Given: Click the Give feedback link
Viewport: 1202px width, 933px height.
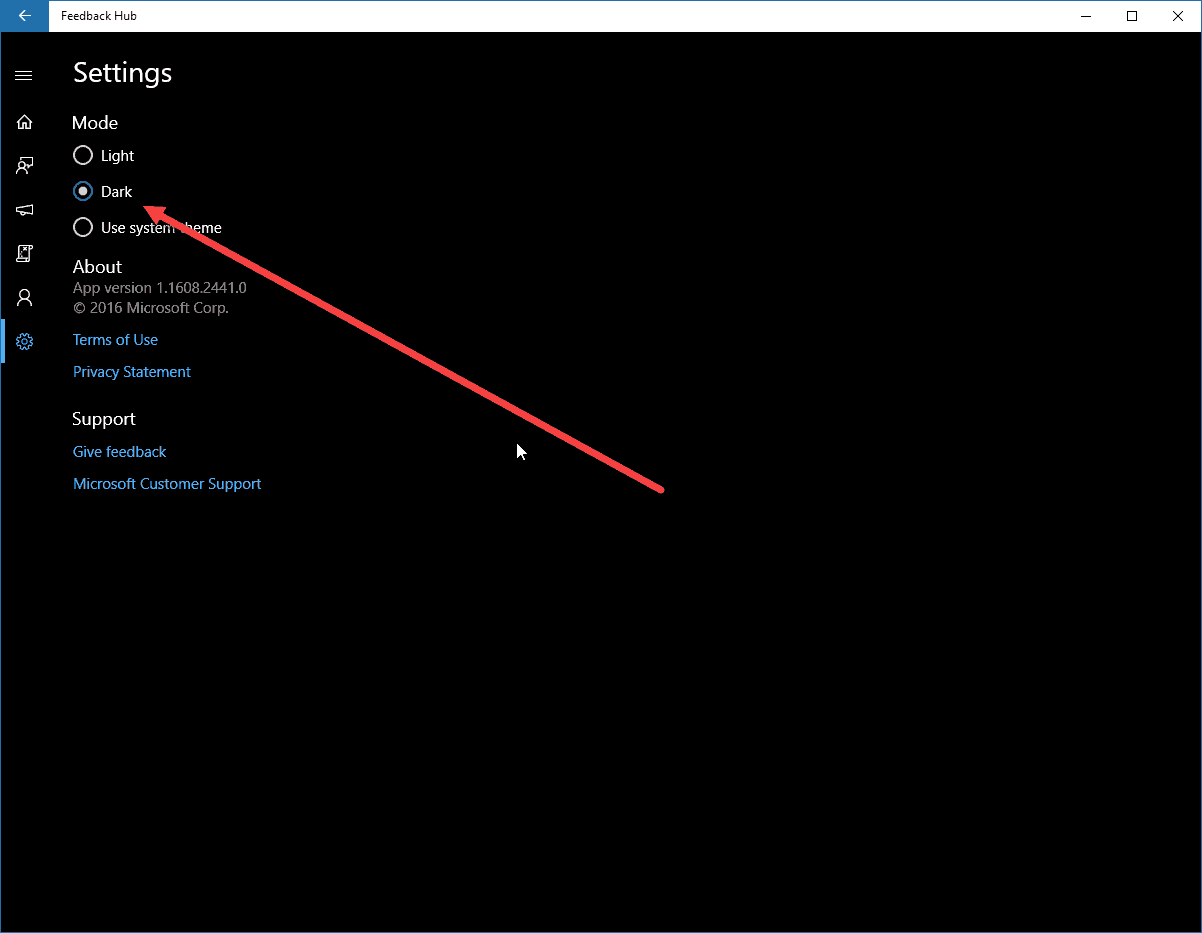Looking at the screenshot, I should click(119, 452).
